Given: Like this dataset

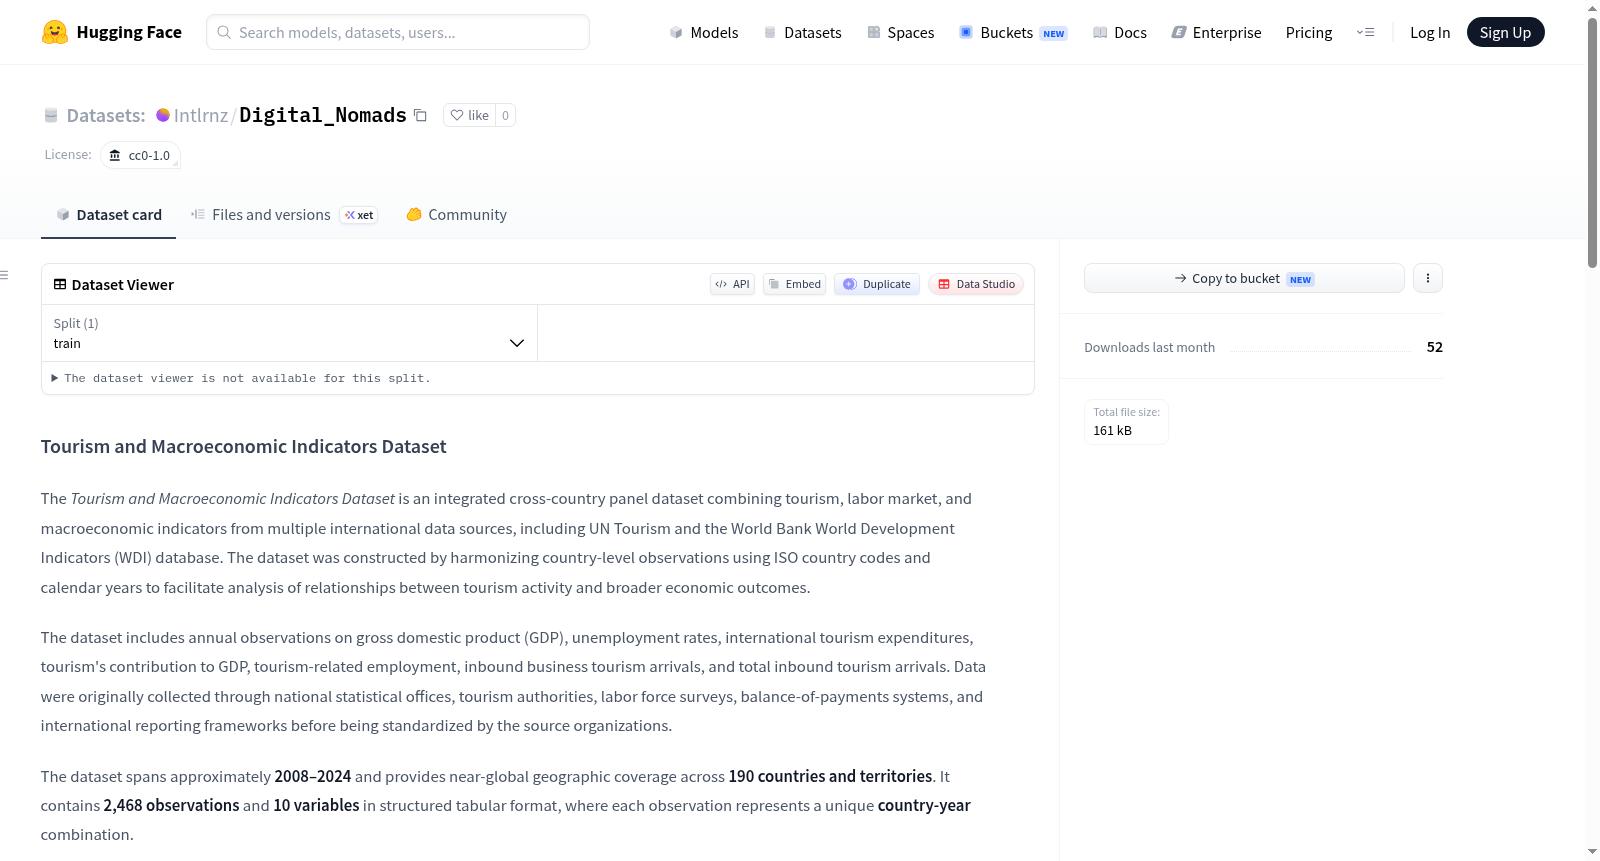Looking at the screenshot, I should tap(469, 115).
